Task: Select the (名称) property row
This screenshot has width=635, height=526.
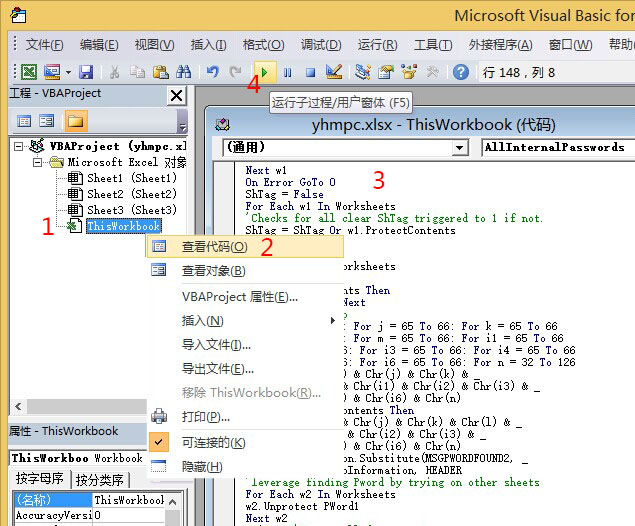Action: coord(53,500)
